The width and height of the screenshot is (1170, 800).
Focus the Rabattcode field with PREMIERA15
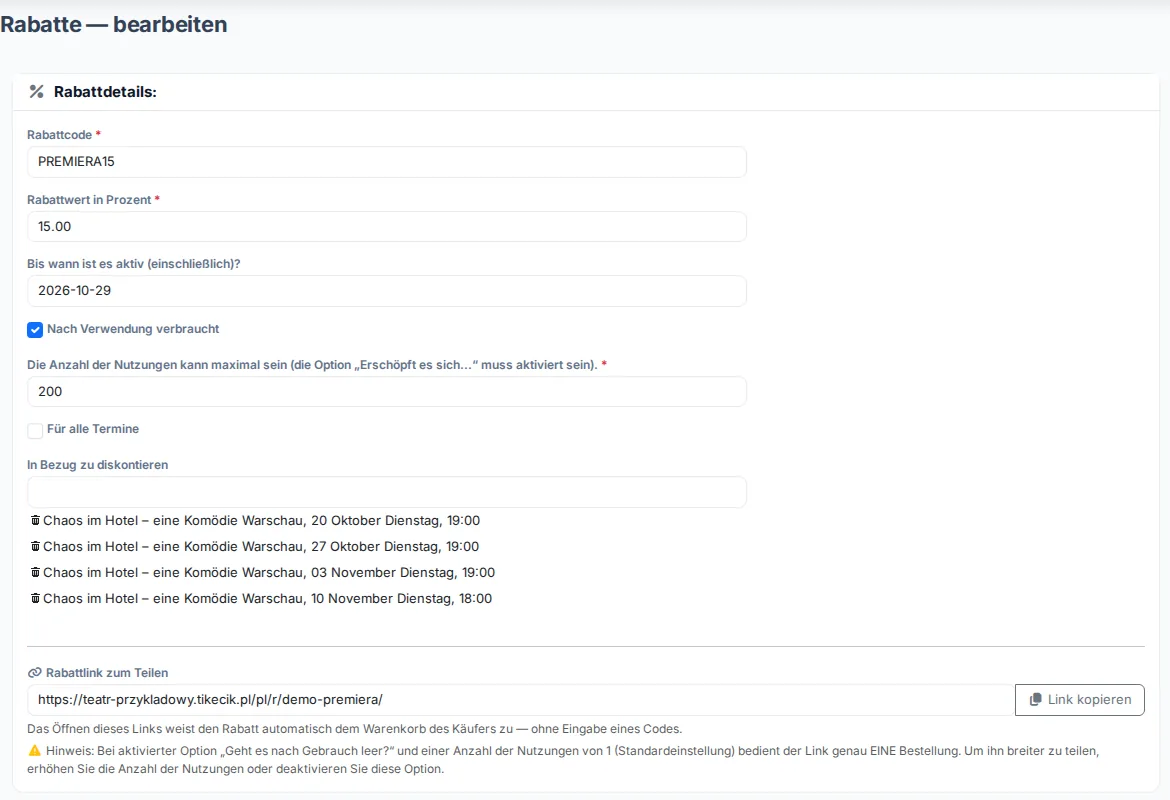(387, 162)
